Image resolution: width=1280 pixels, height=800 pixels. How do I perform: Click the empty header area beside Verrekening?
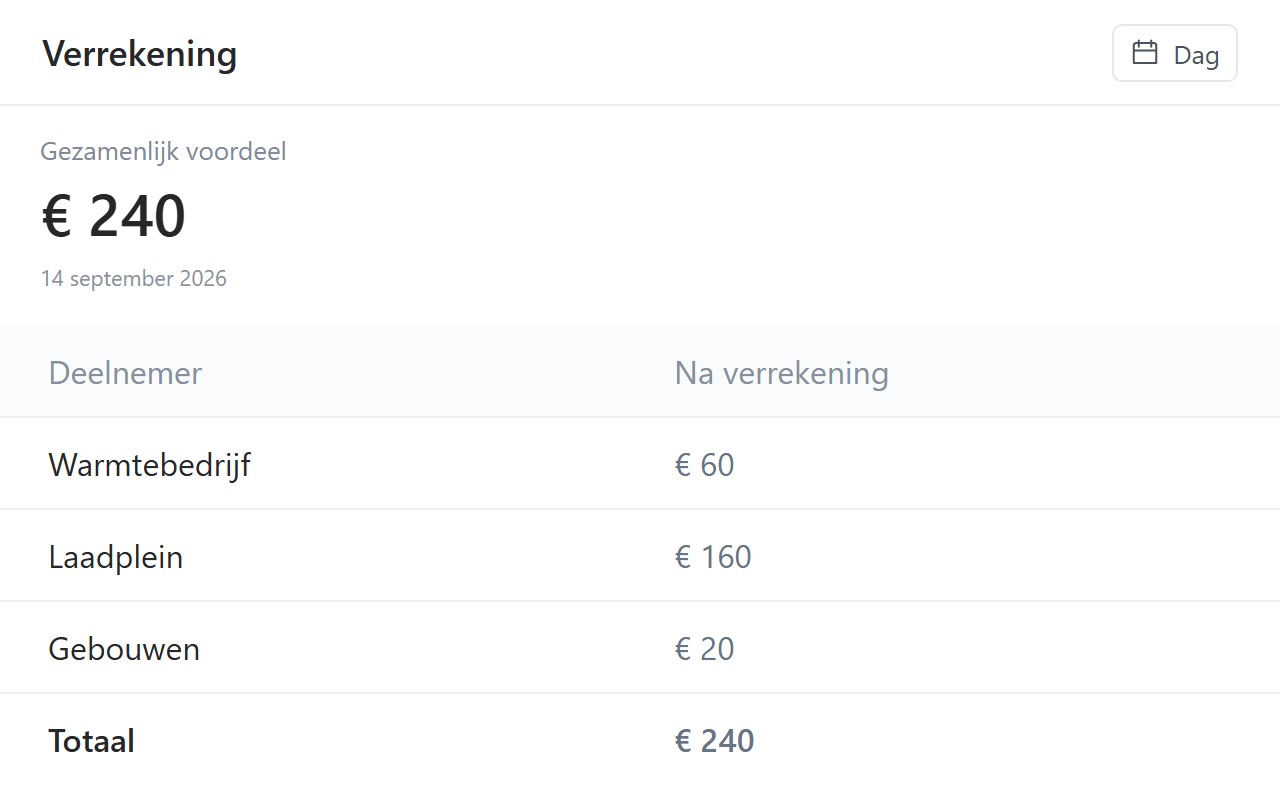tap(670, 53)
